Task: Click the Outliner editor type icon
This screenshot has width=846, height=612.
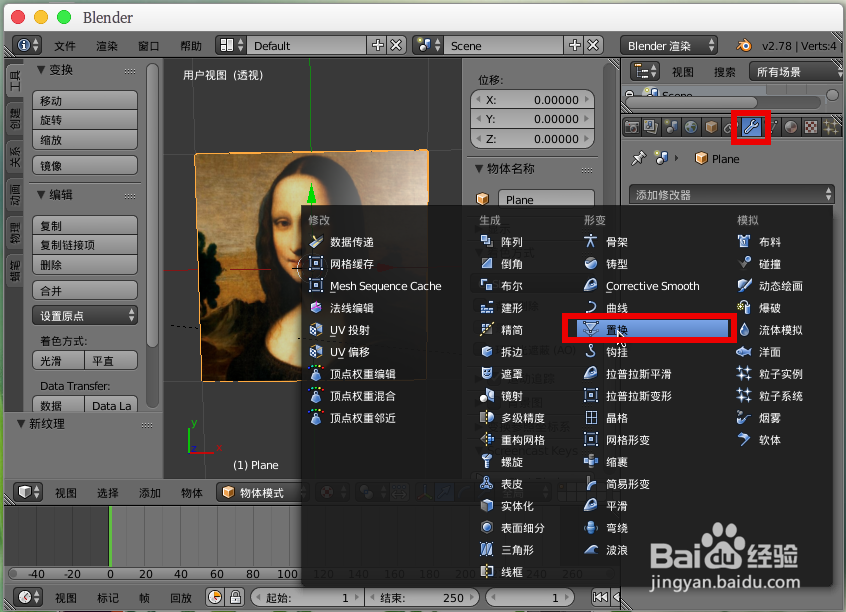Action: click(646, 71)
